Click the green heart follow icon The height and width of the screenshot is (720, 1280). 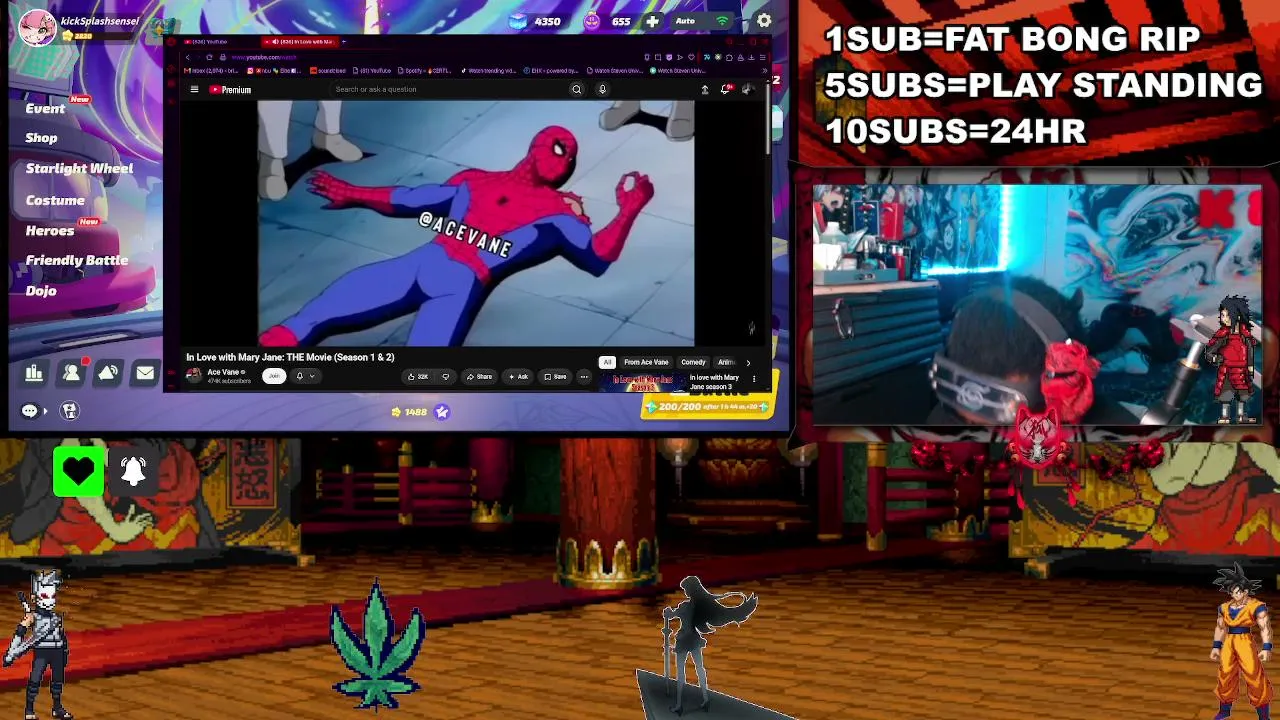pyautogui.click(x=78, y=472)
